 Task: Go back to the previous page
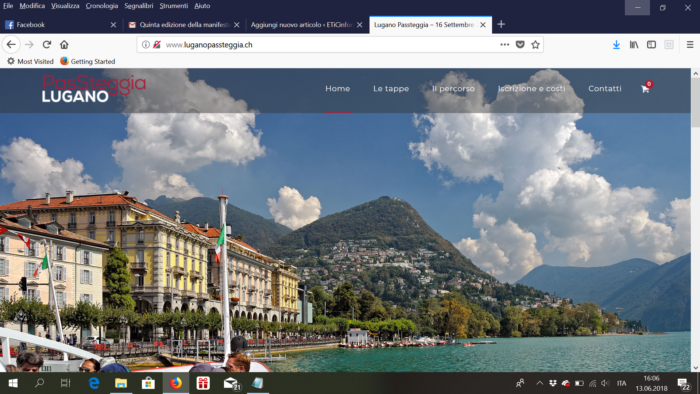click(11, 45)
